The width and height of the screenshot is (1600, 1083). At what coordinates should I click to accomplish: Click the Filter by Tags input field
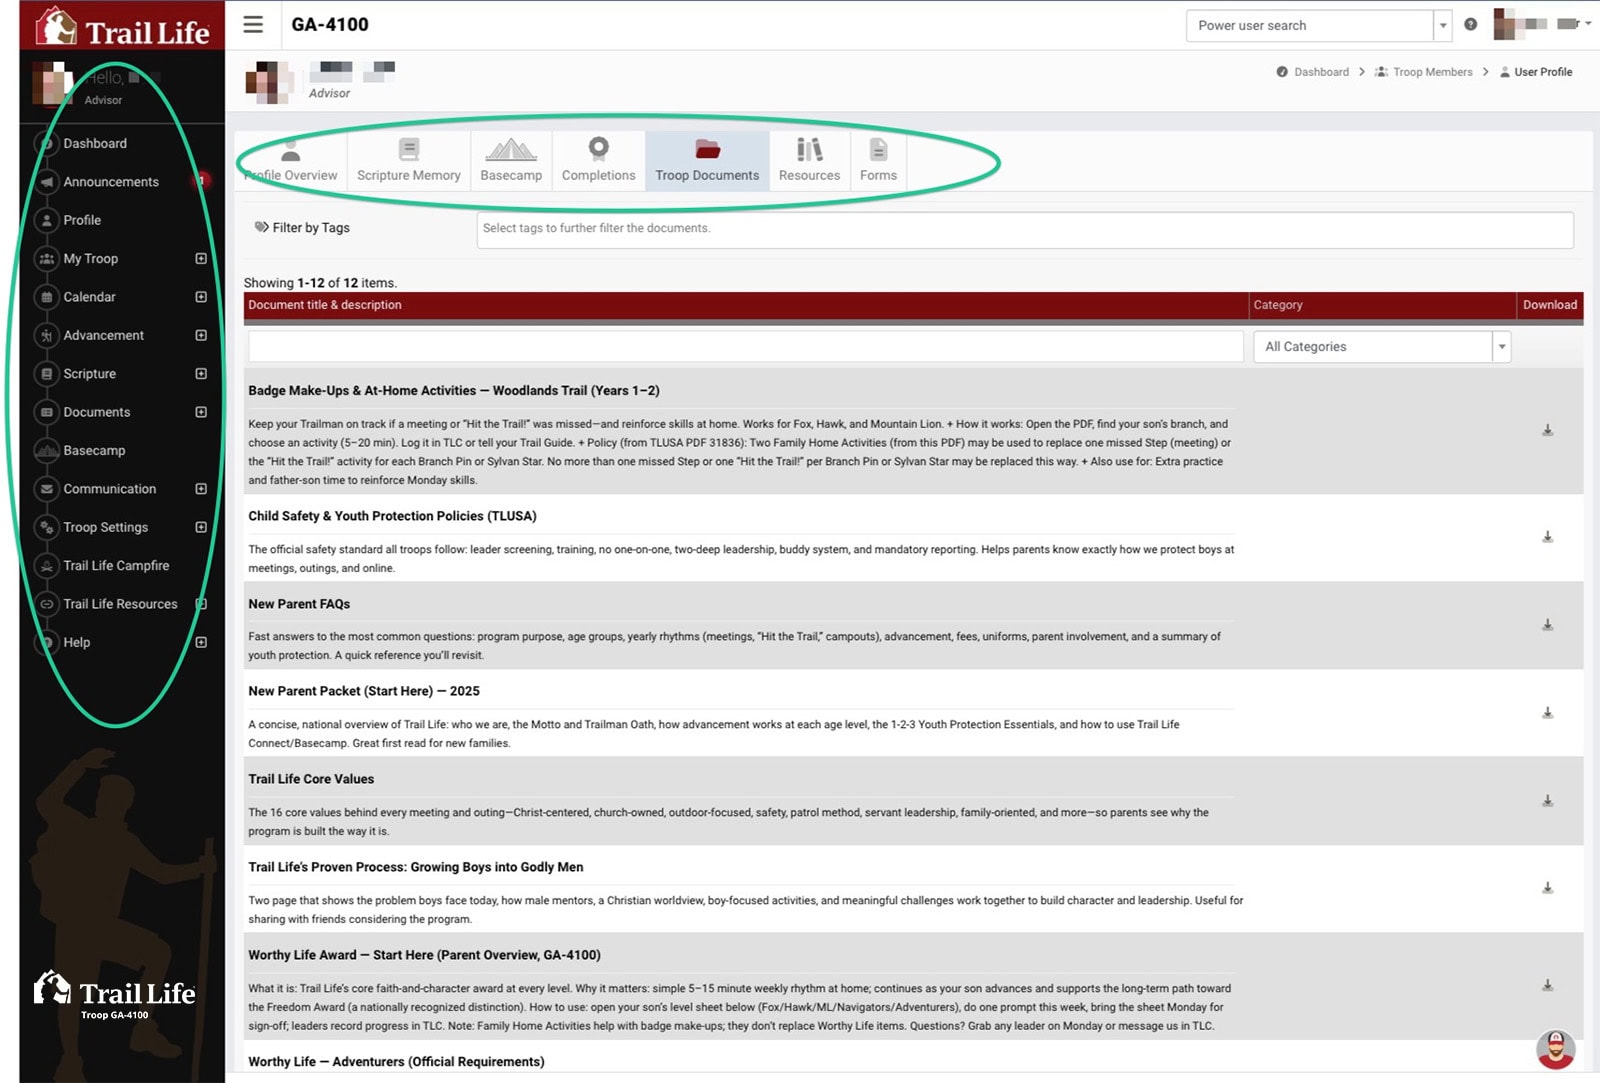click(1024, 229)
